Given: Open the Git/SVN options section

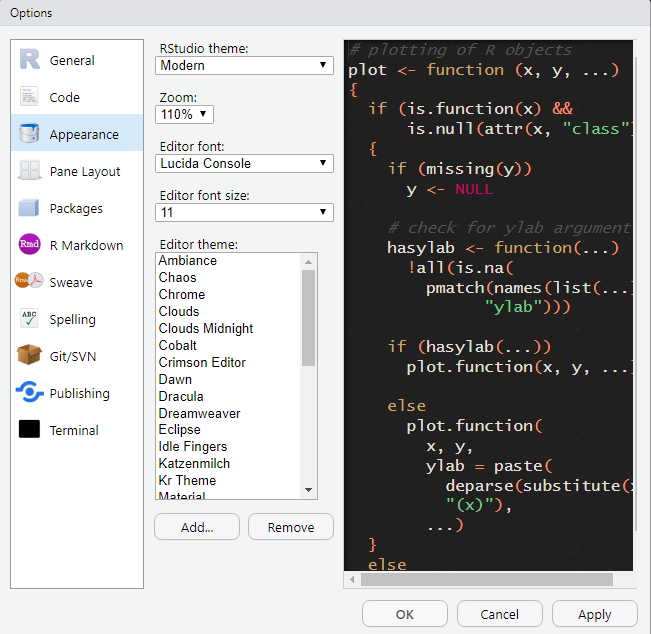Looking at the screenshot, I should click(77, 355).
